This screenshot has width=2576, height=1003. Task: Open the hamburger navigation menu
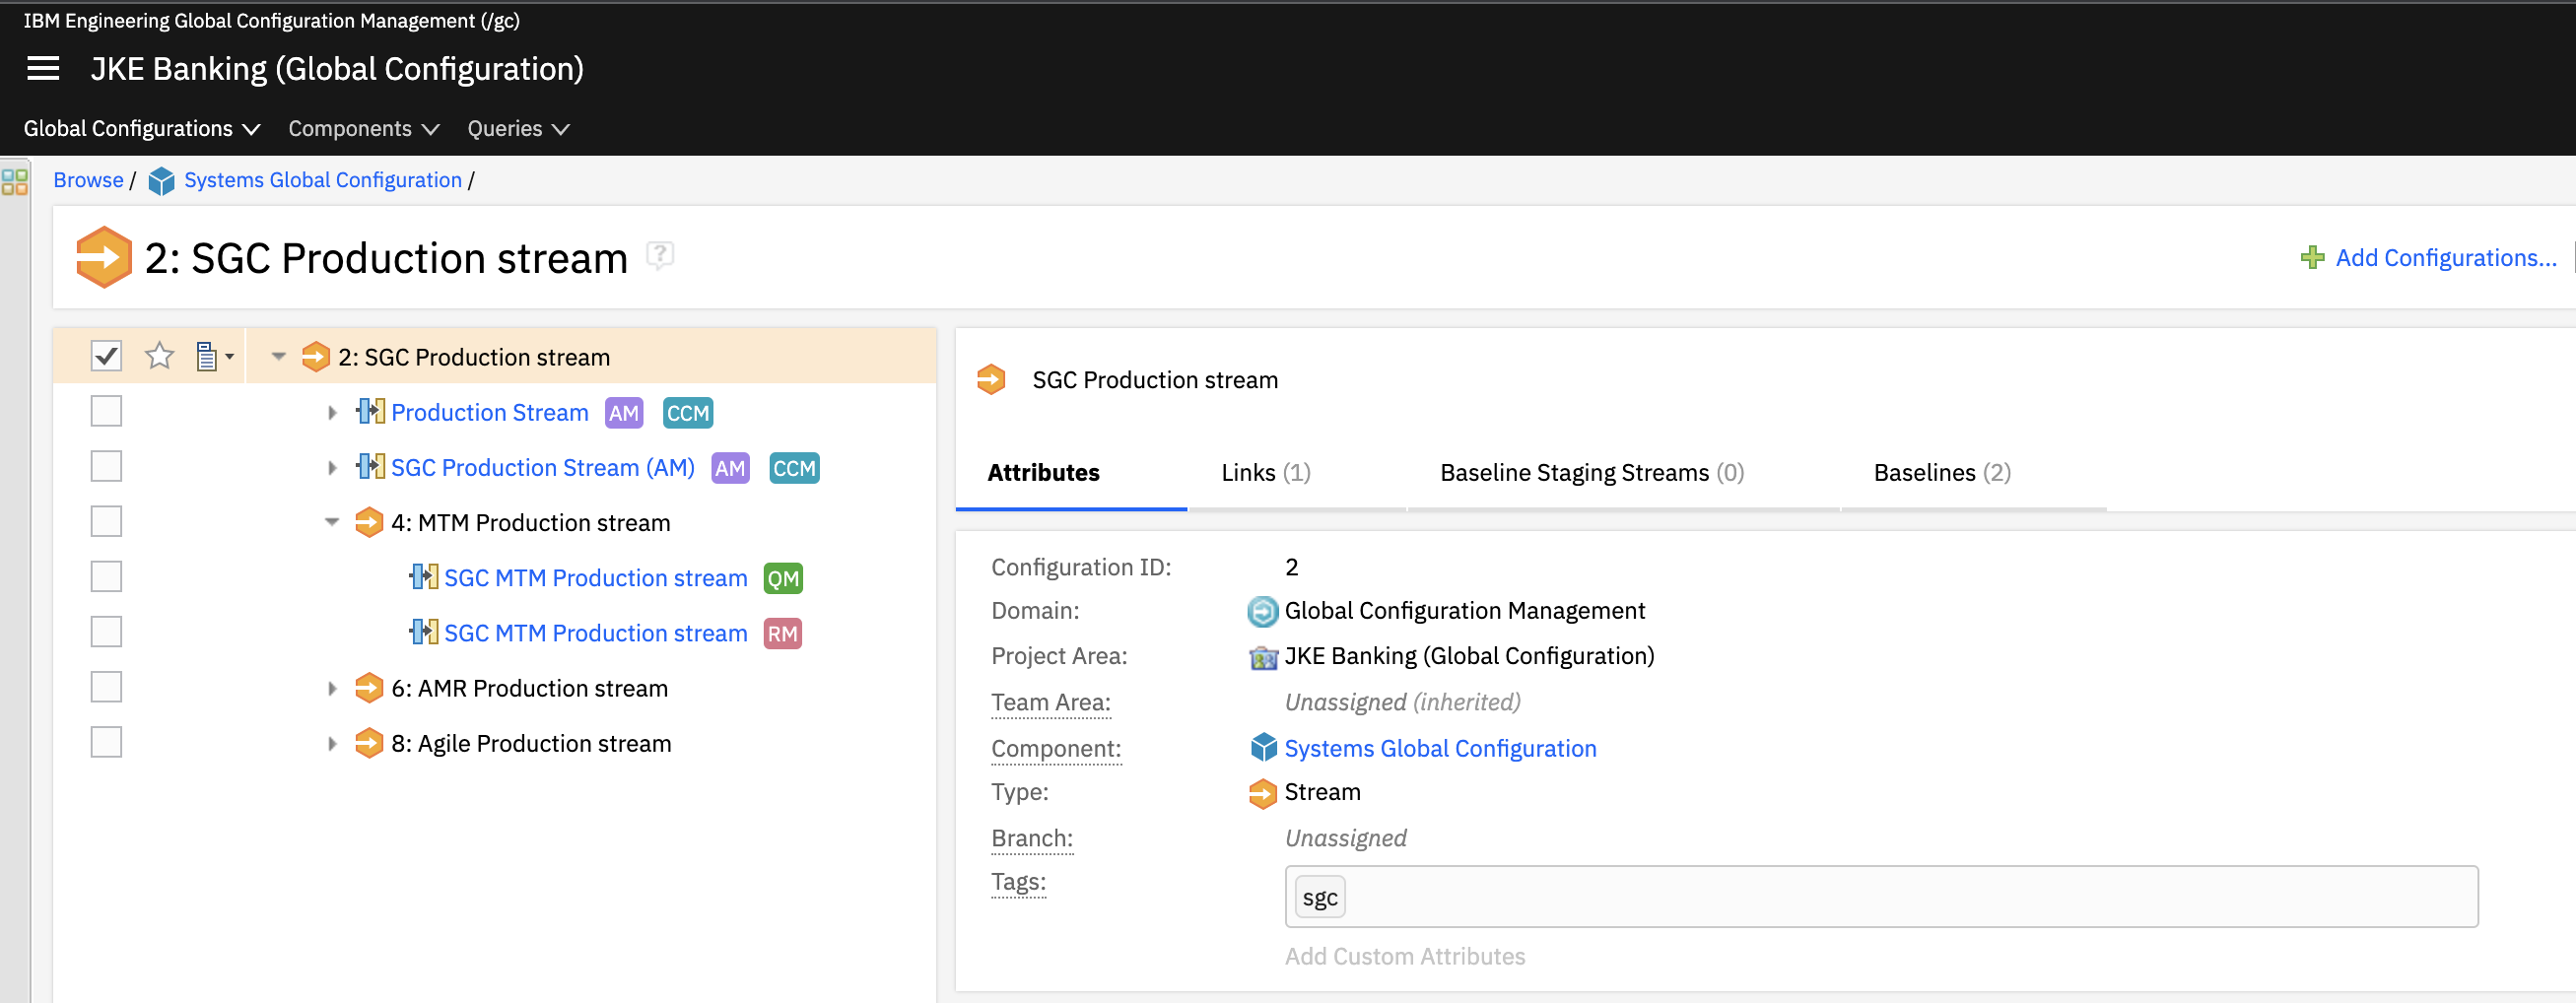tap(43, 68)
